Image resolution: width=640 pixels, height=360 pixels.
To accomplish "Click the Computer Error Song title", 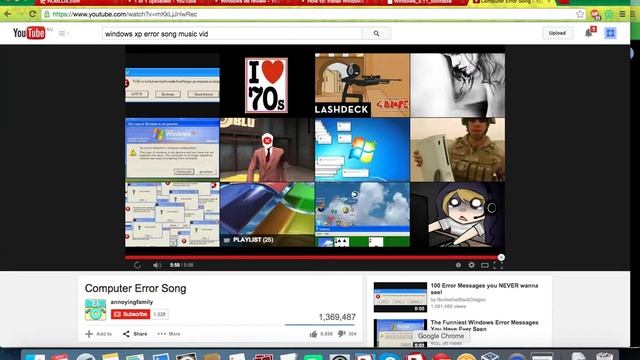I will (x=136, y=288).
